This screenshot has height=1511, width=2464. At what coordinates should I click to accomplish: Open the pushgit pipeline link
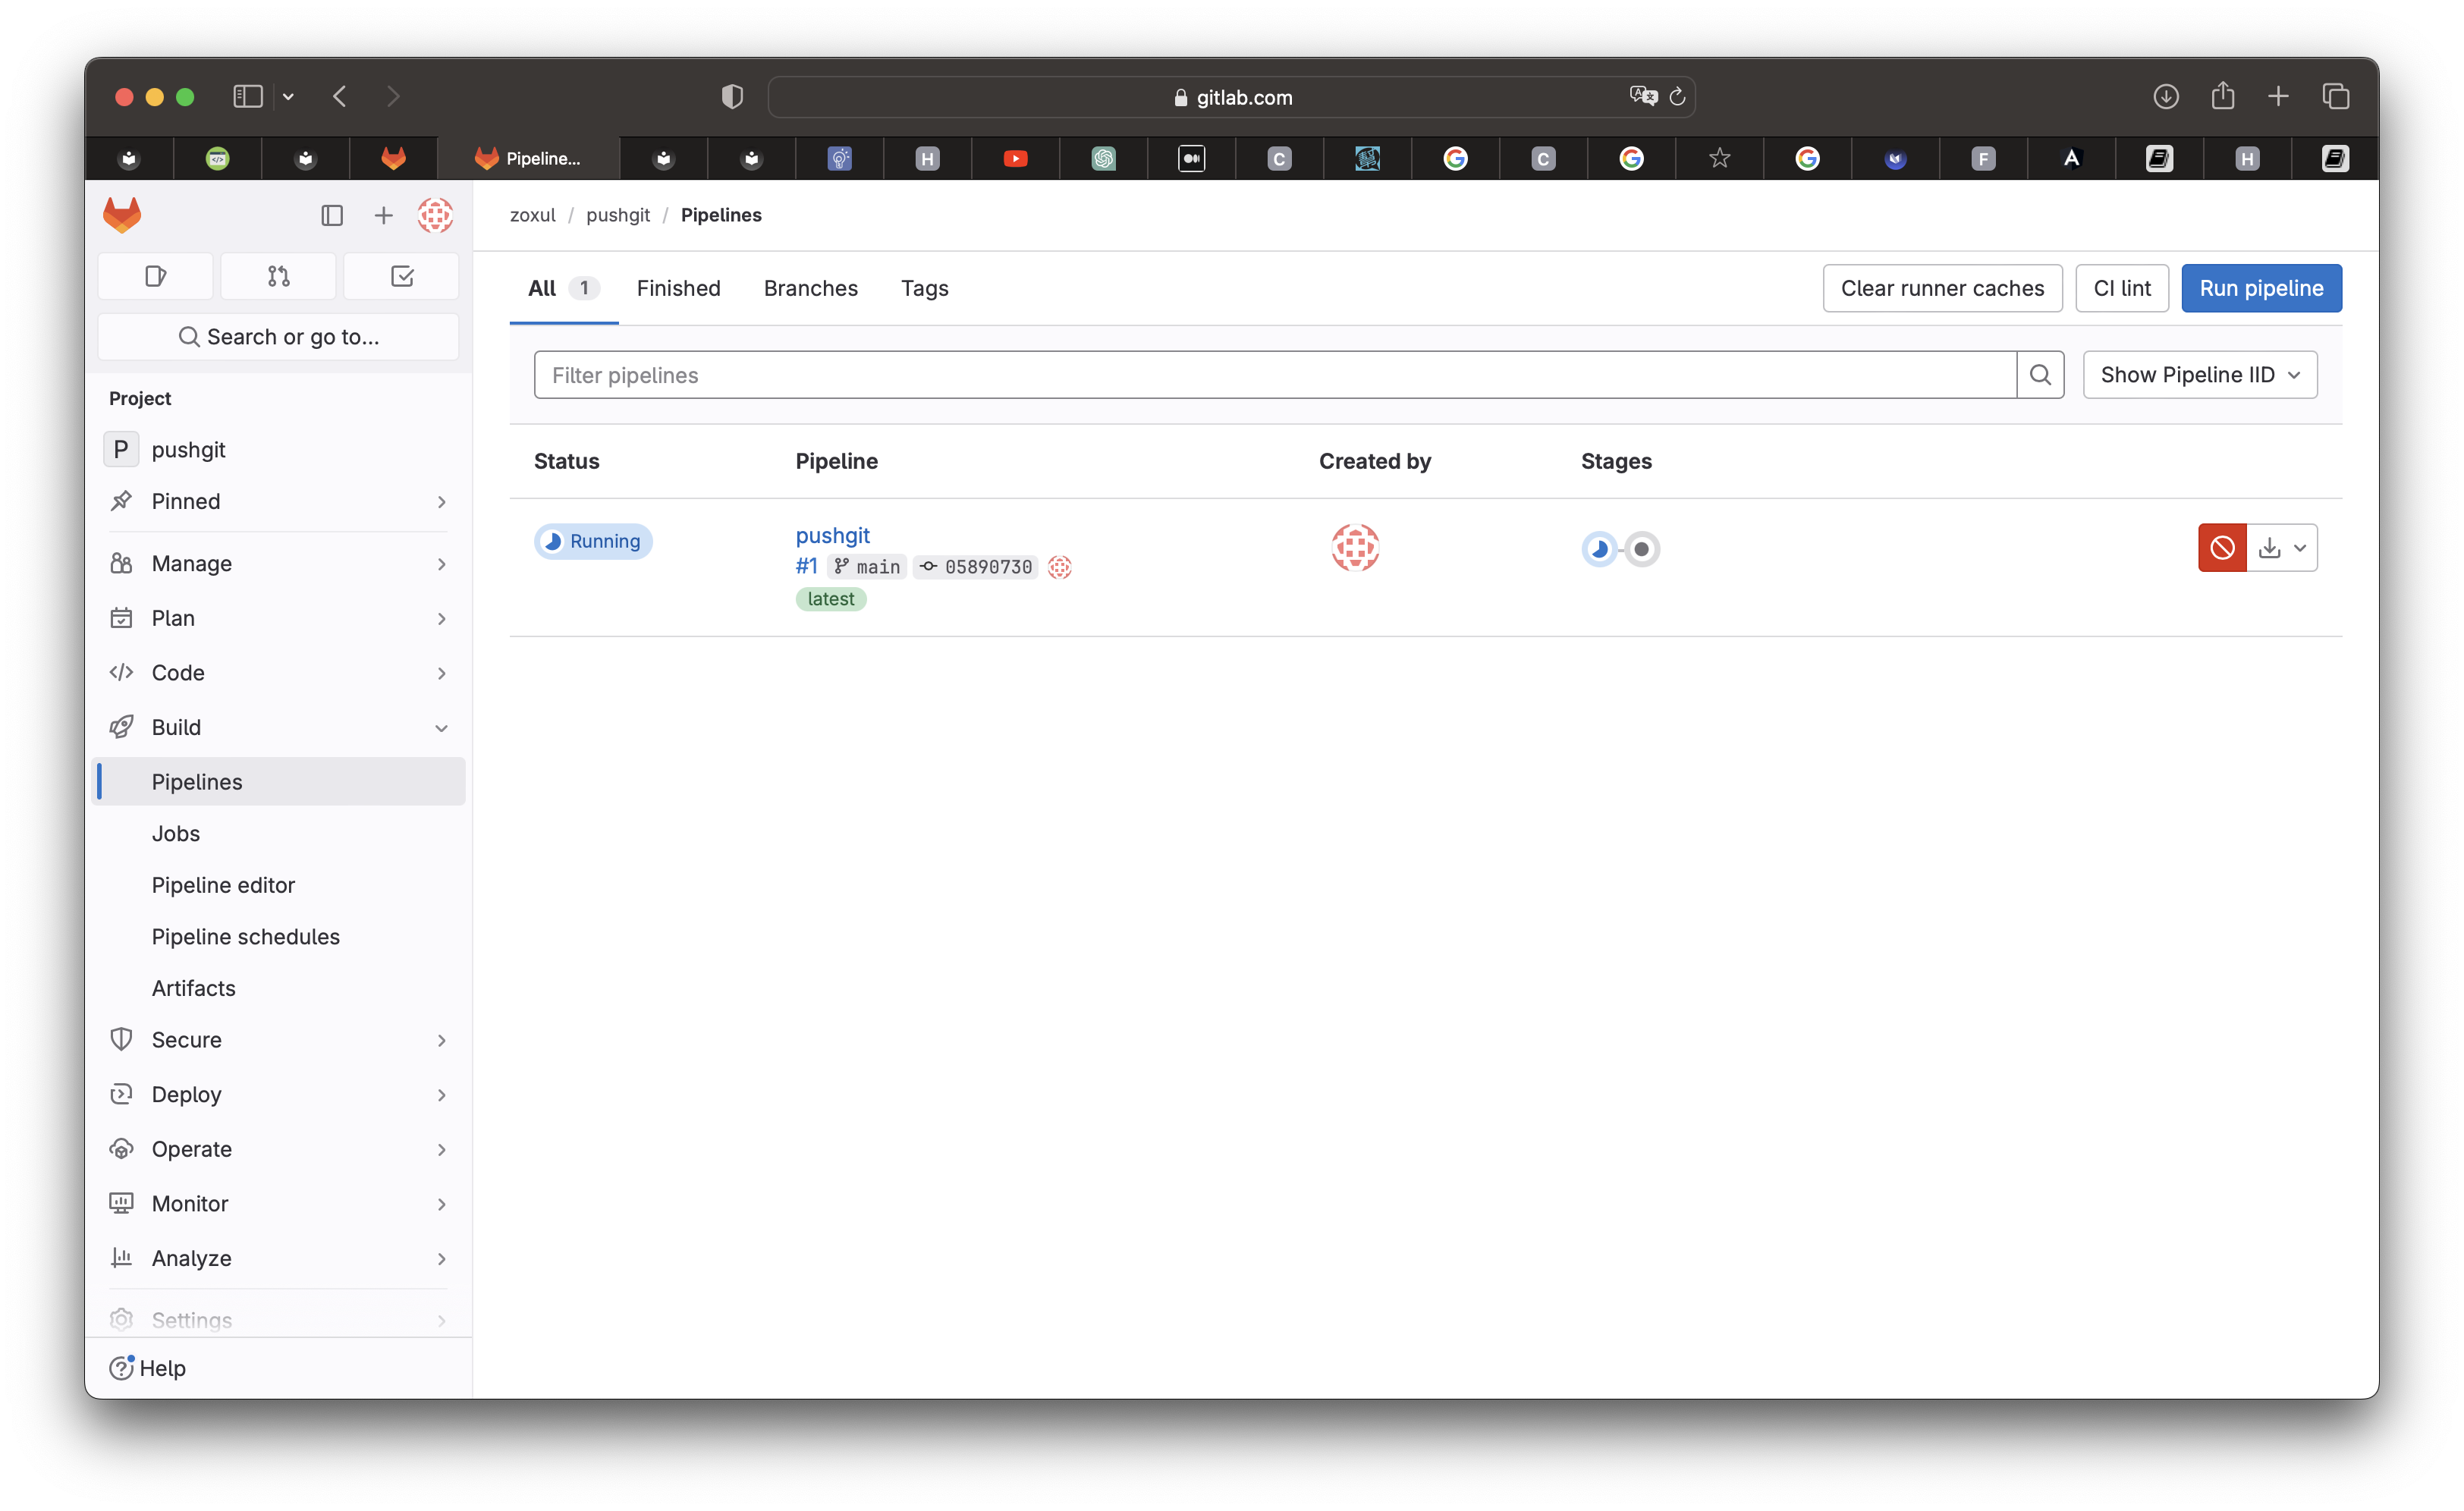point(832,535)
